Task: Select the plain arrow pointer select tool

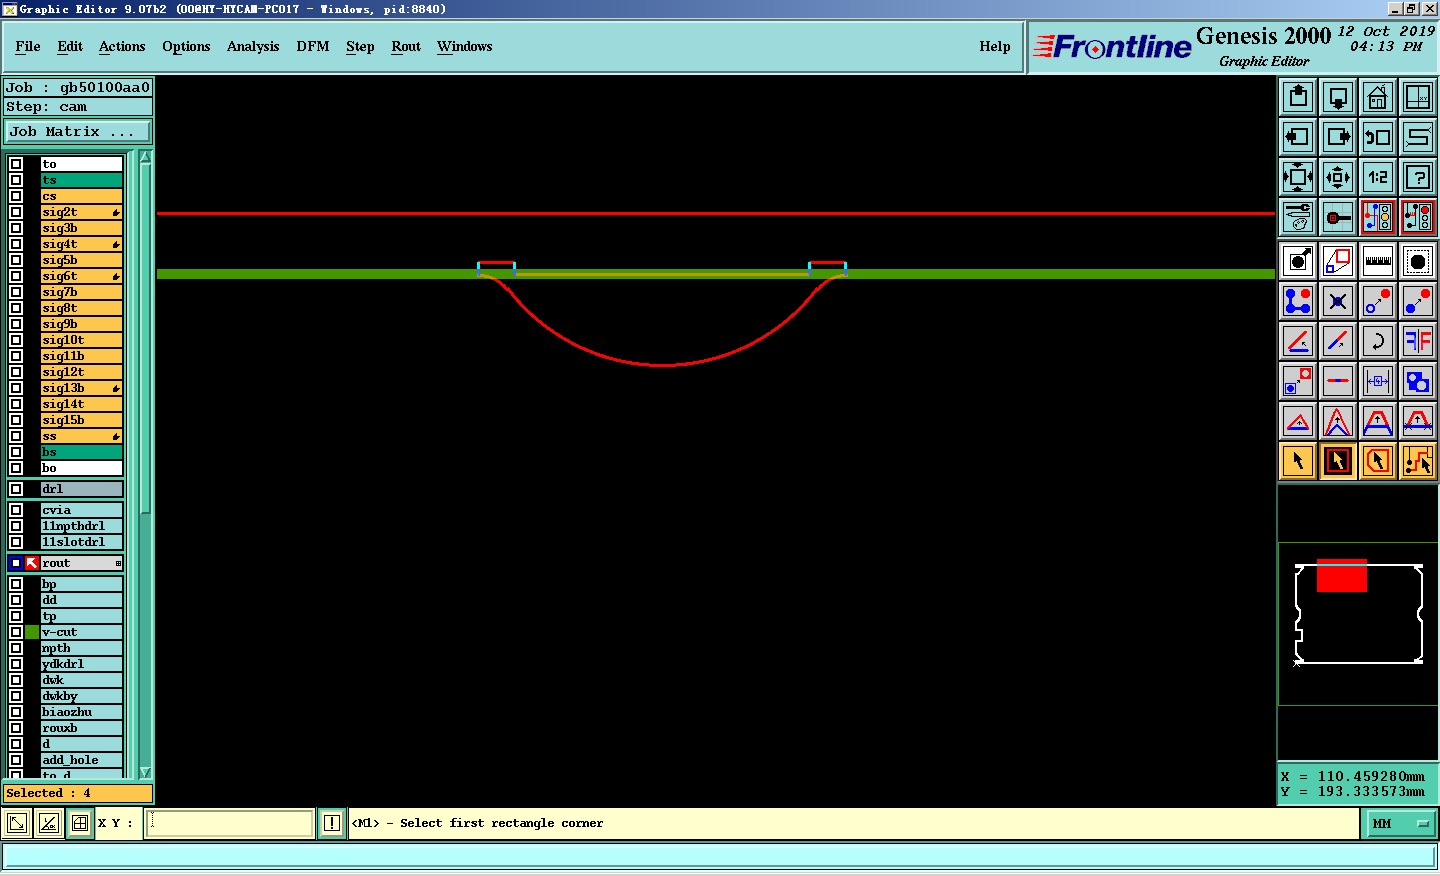Action: pos(1298,461)
